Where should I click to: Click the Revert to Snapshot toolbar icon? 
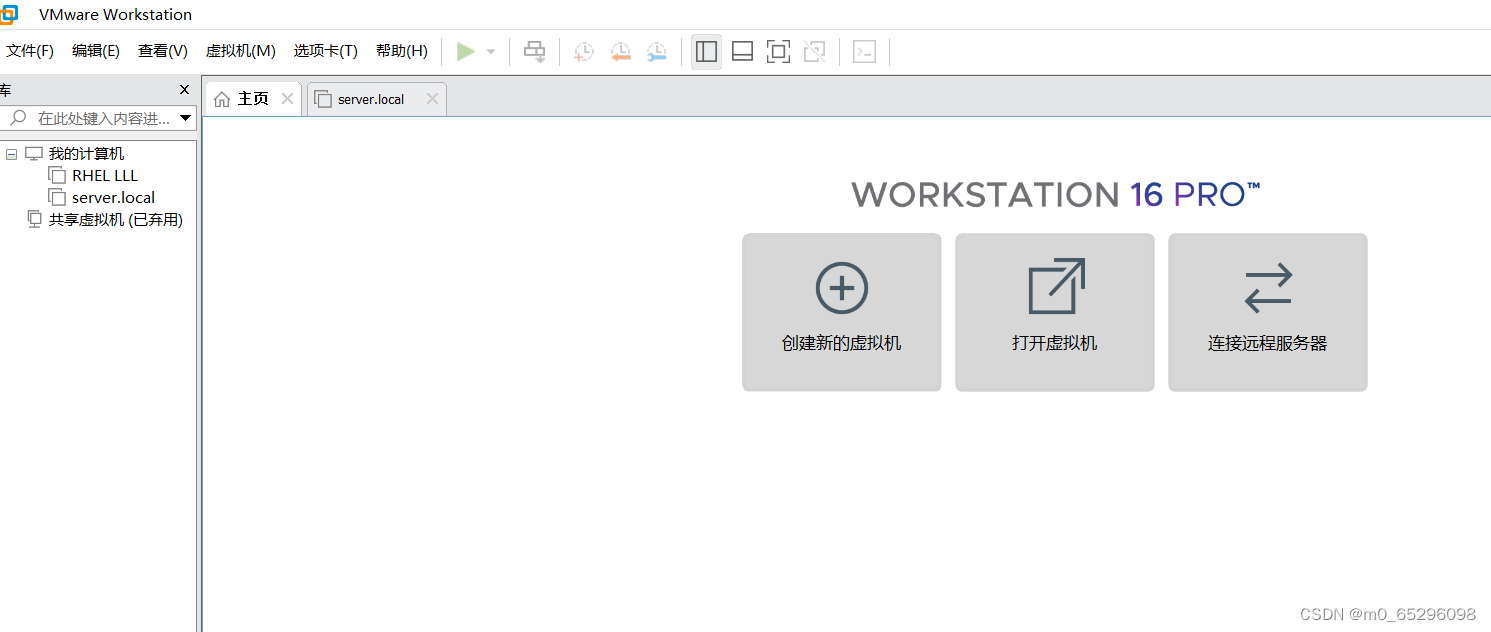[620, 52]
